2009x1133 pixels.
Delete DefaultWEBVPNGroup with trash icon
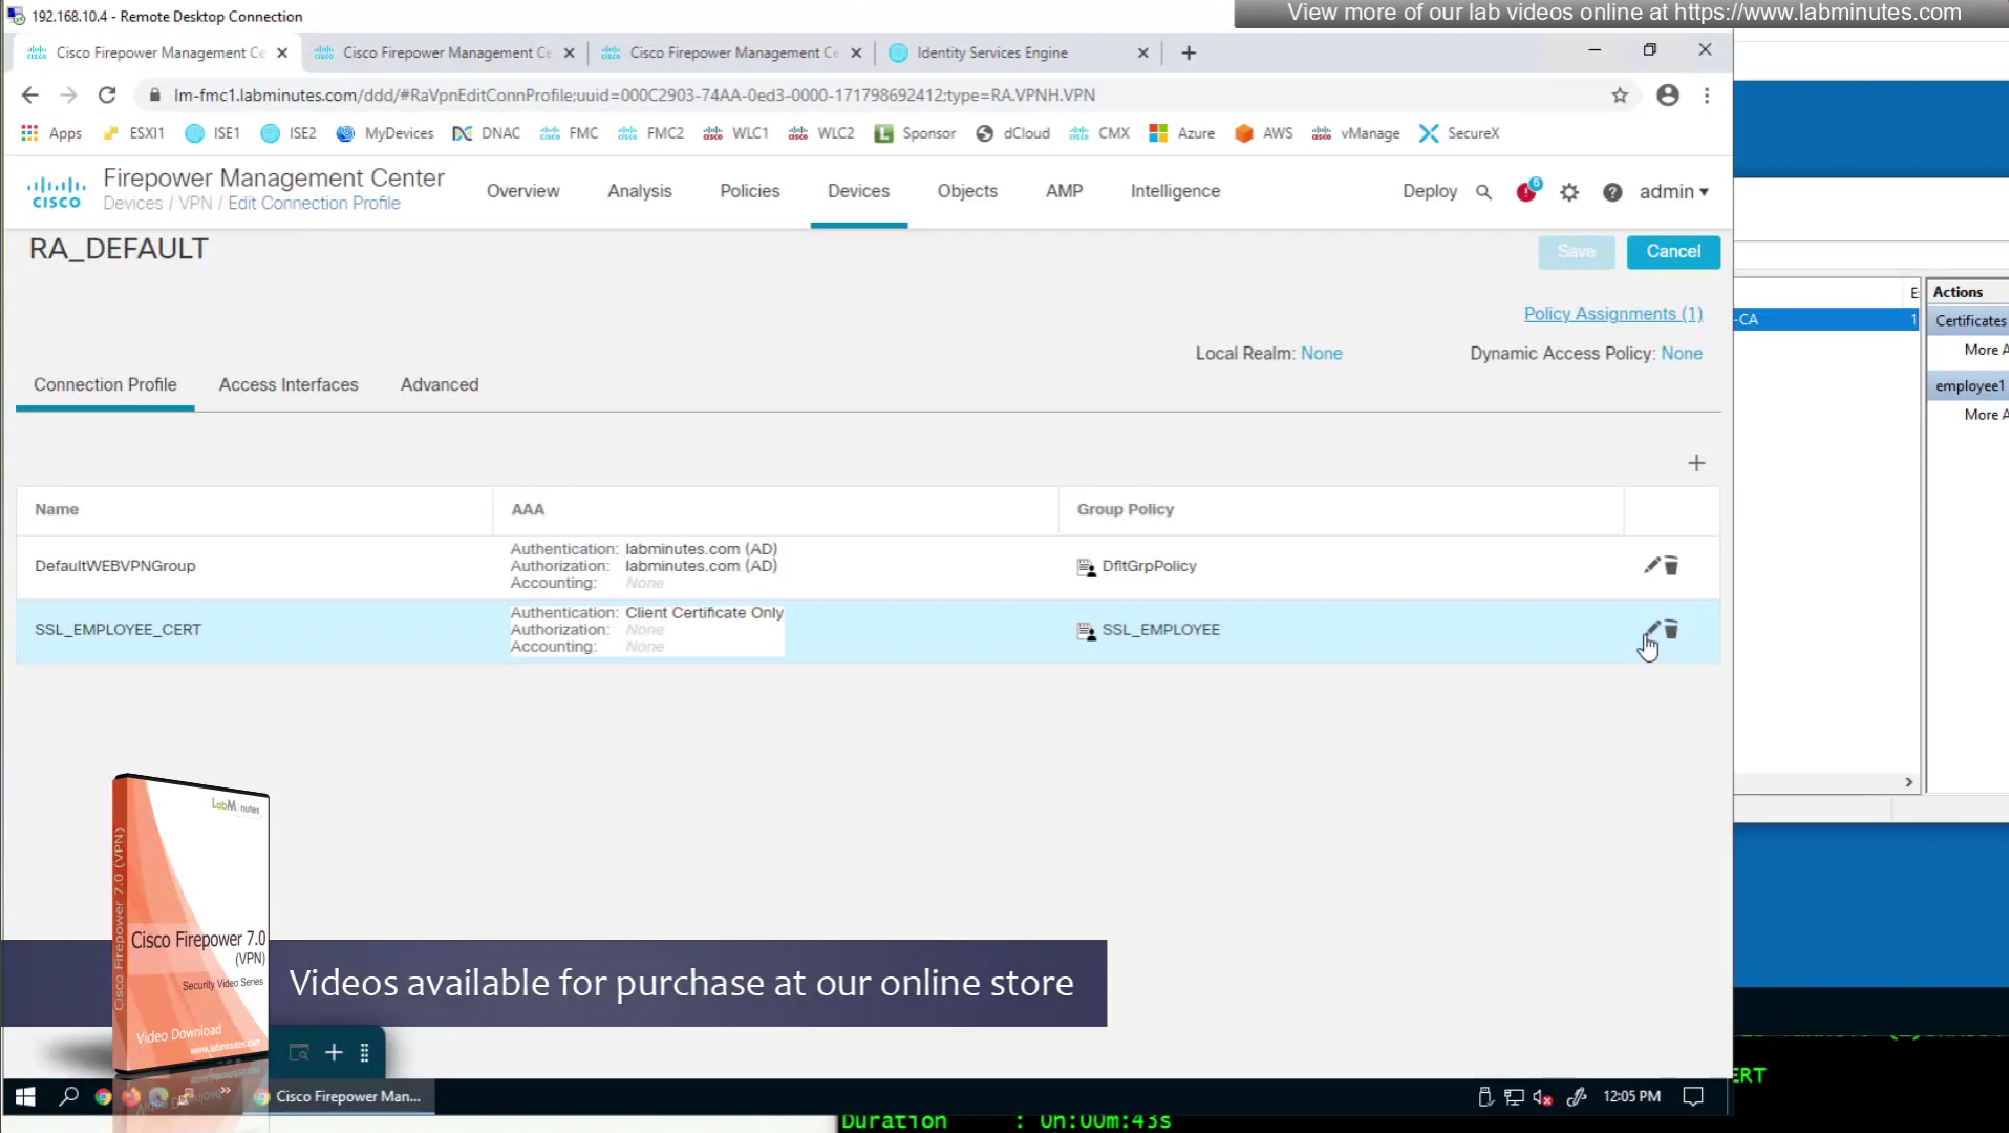(x=1671, y=565)
